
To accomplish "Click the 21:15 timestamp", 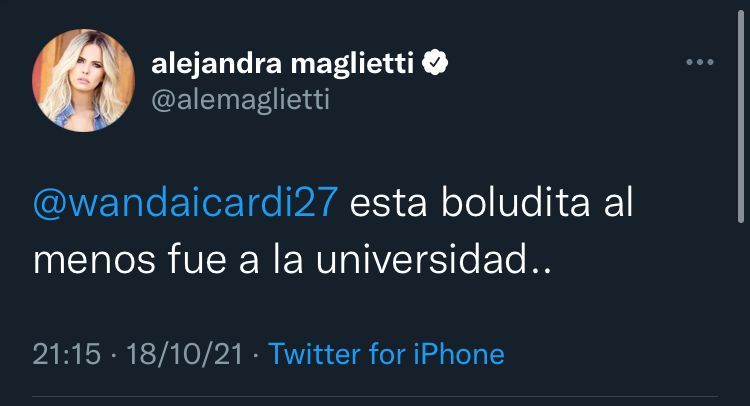I will (x=66, y=353).
